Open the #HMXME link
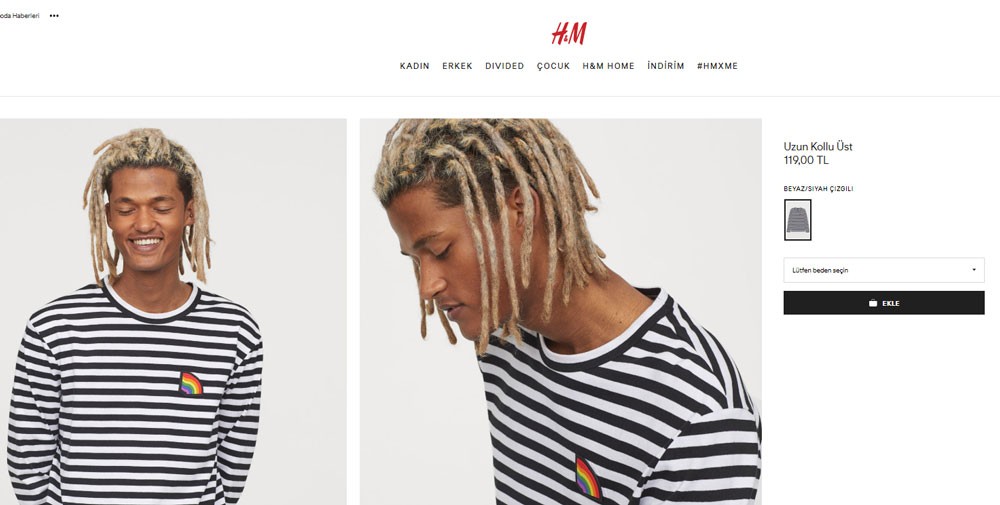The height and width of the screenshot is (505, 1000). point(717,66)
